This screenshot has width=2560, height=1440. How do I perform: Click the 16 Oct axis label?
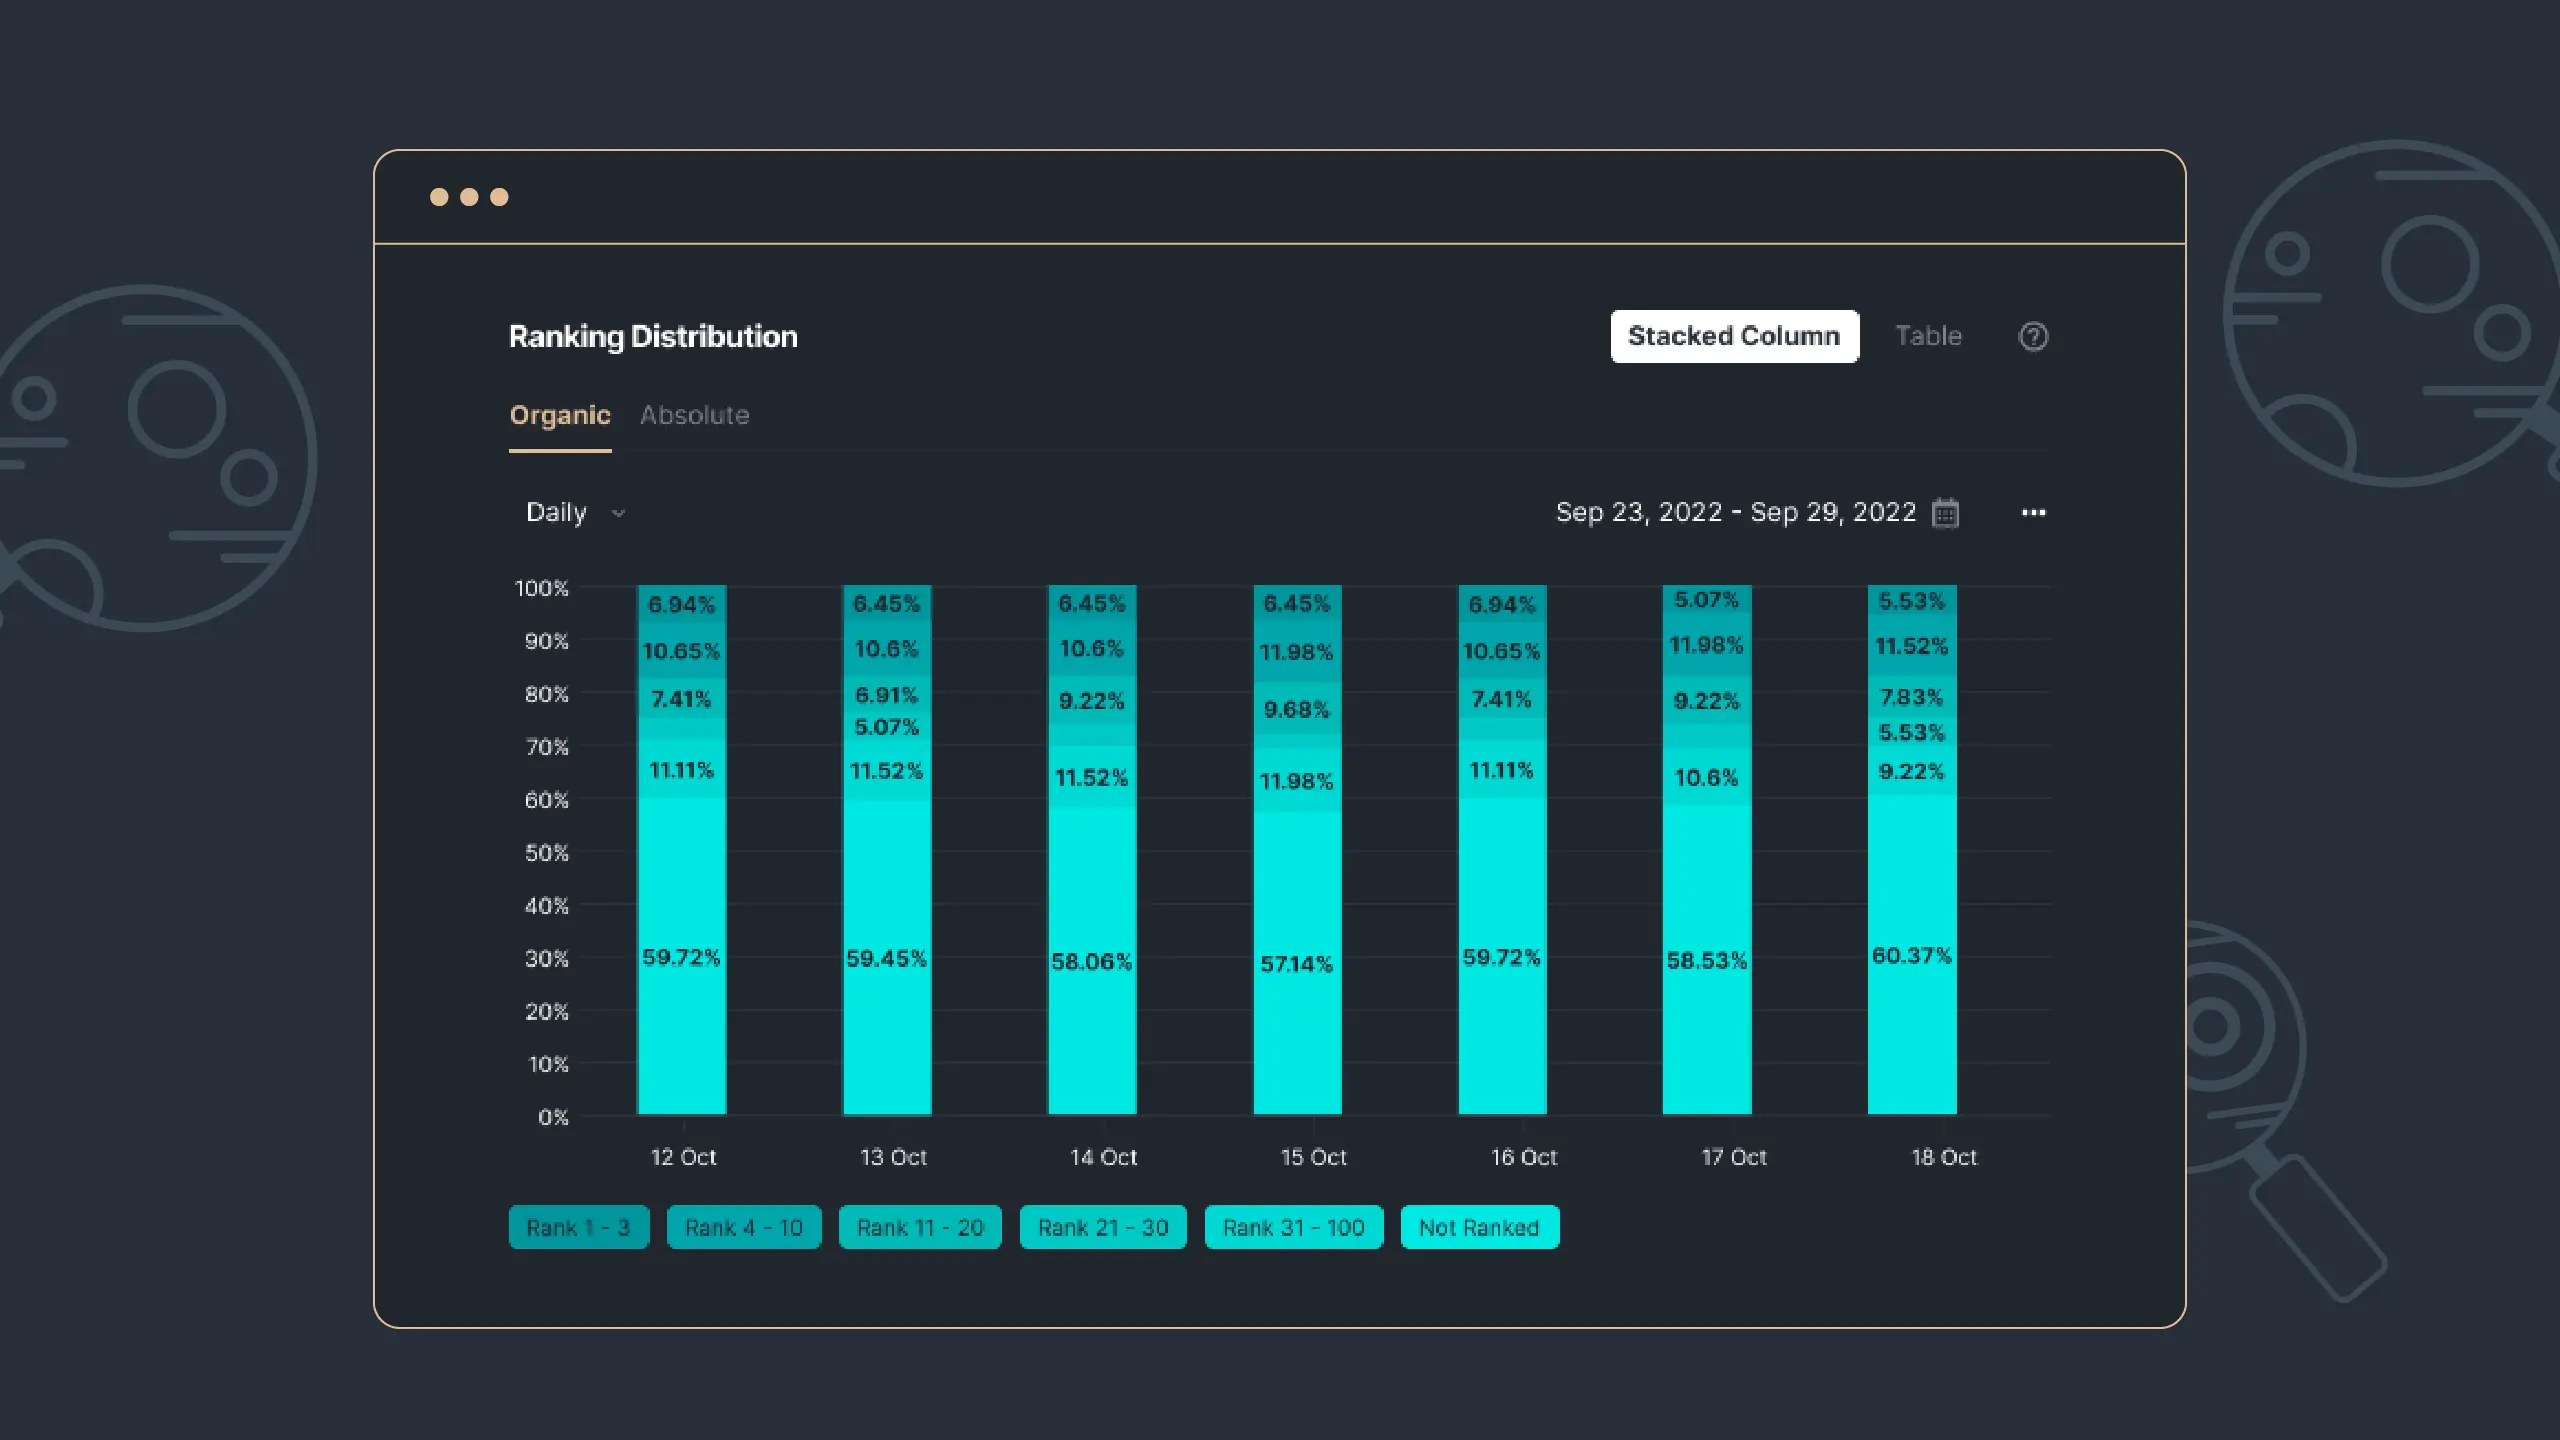coord(1524,1157)
